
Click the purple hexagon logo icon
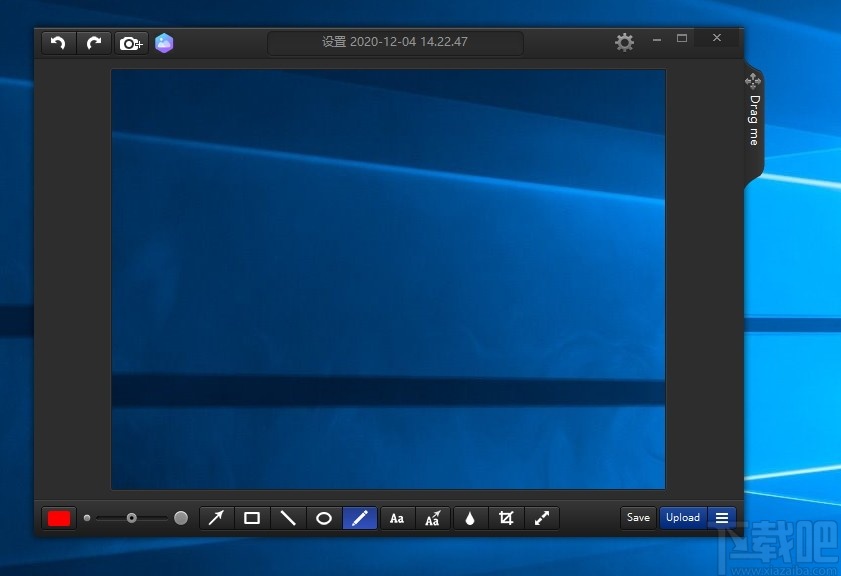[164, 43]
